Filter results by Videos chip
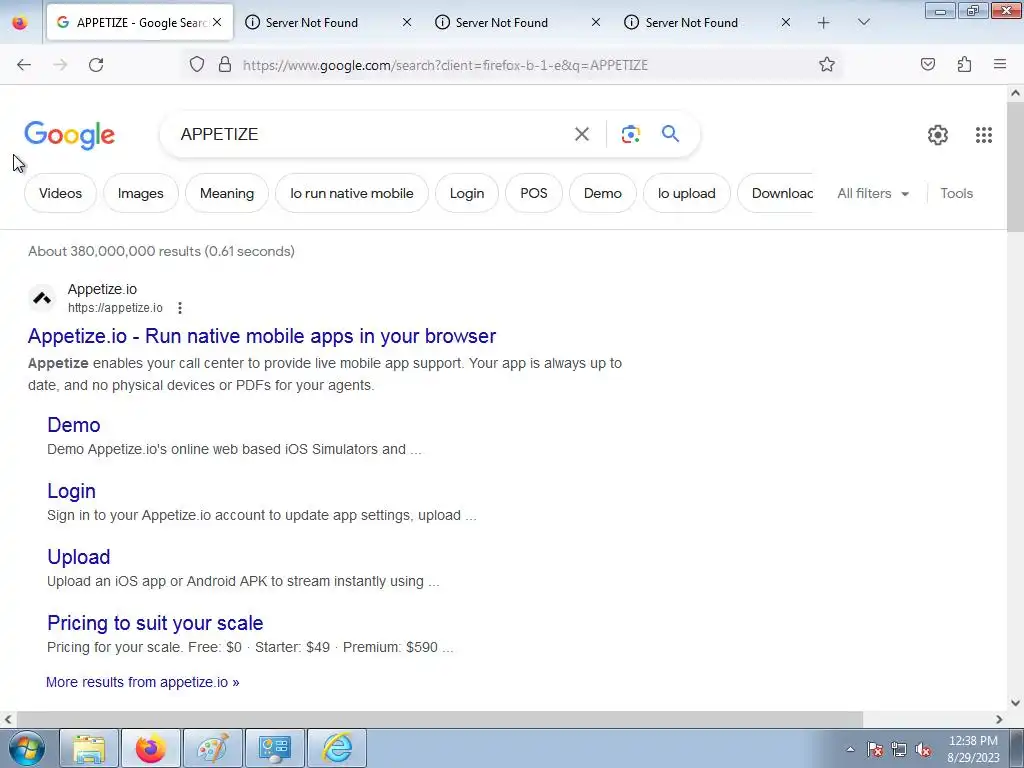The width and height of the screenshot is (1024, 768). [60, 193]
